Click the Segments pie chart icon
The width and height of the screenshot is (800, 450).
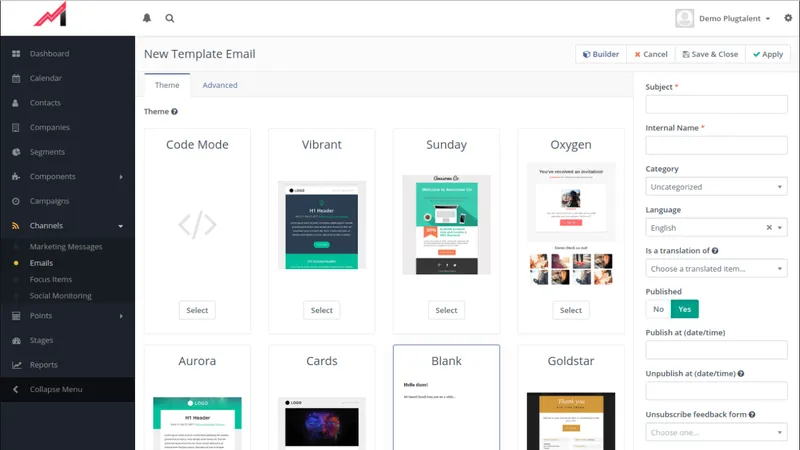[16, 152]
